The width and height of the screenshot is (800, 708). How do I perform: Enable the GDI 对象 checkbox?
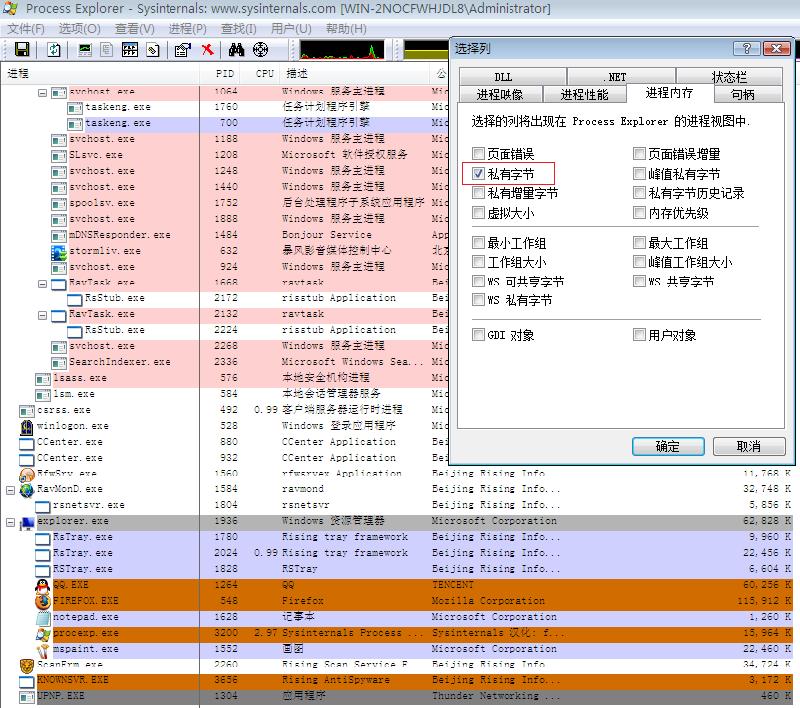click(478, 335)
